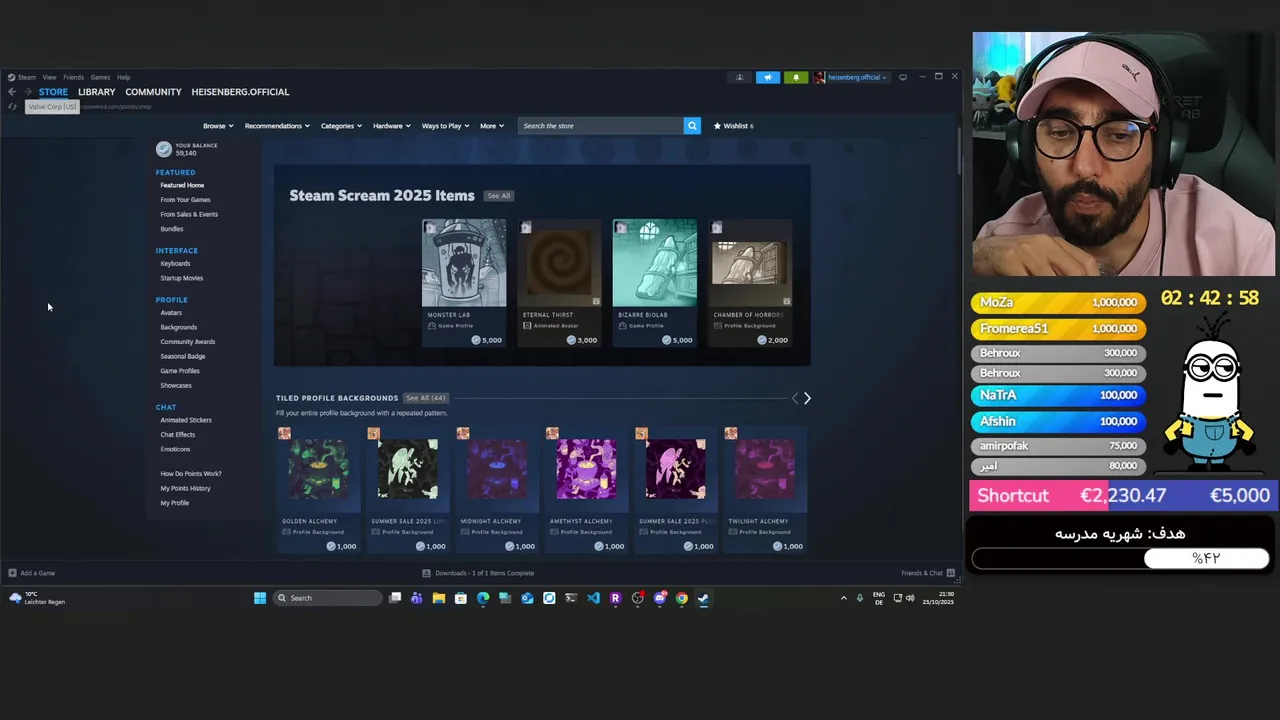
Task: Open Discord from the taskbar
Action: [x=660, y=598]
